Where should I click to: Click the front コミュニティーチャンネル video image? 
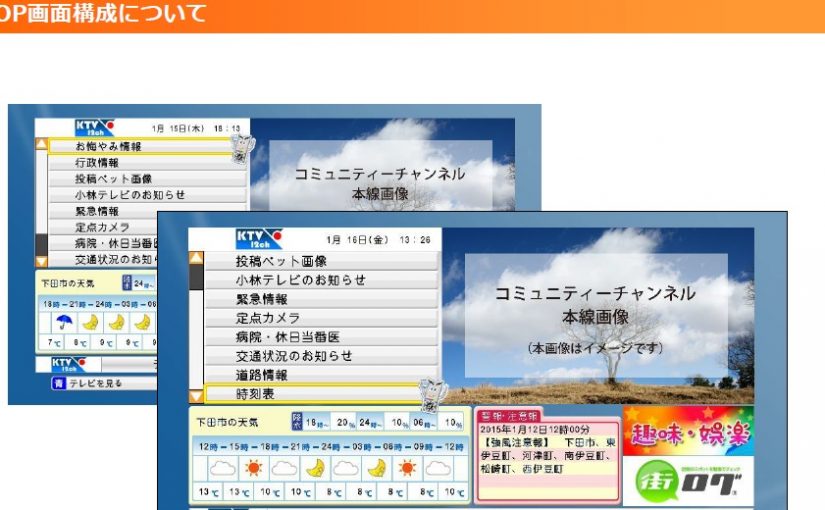tap(596, 314)
